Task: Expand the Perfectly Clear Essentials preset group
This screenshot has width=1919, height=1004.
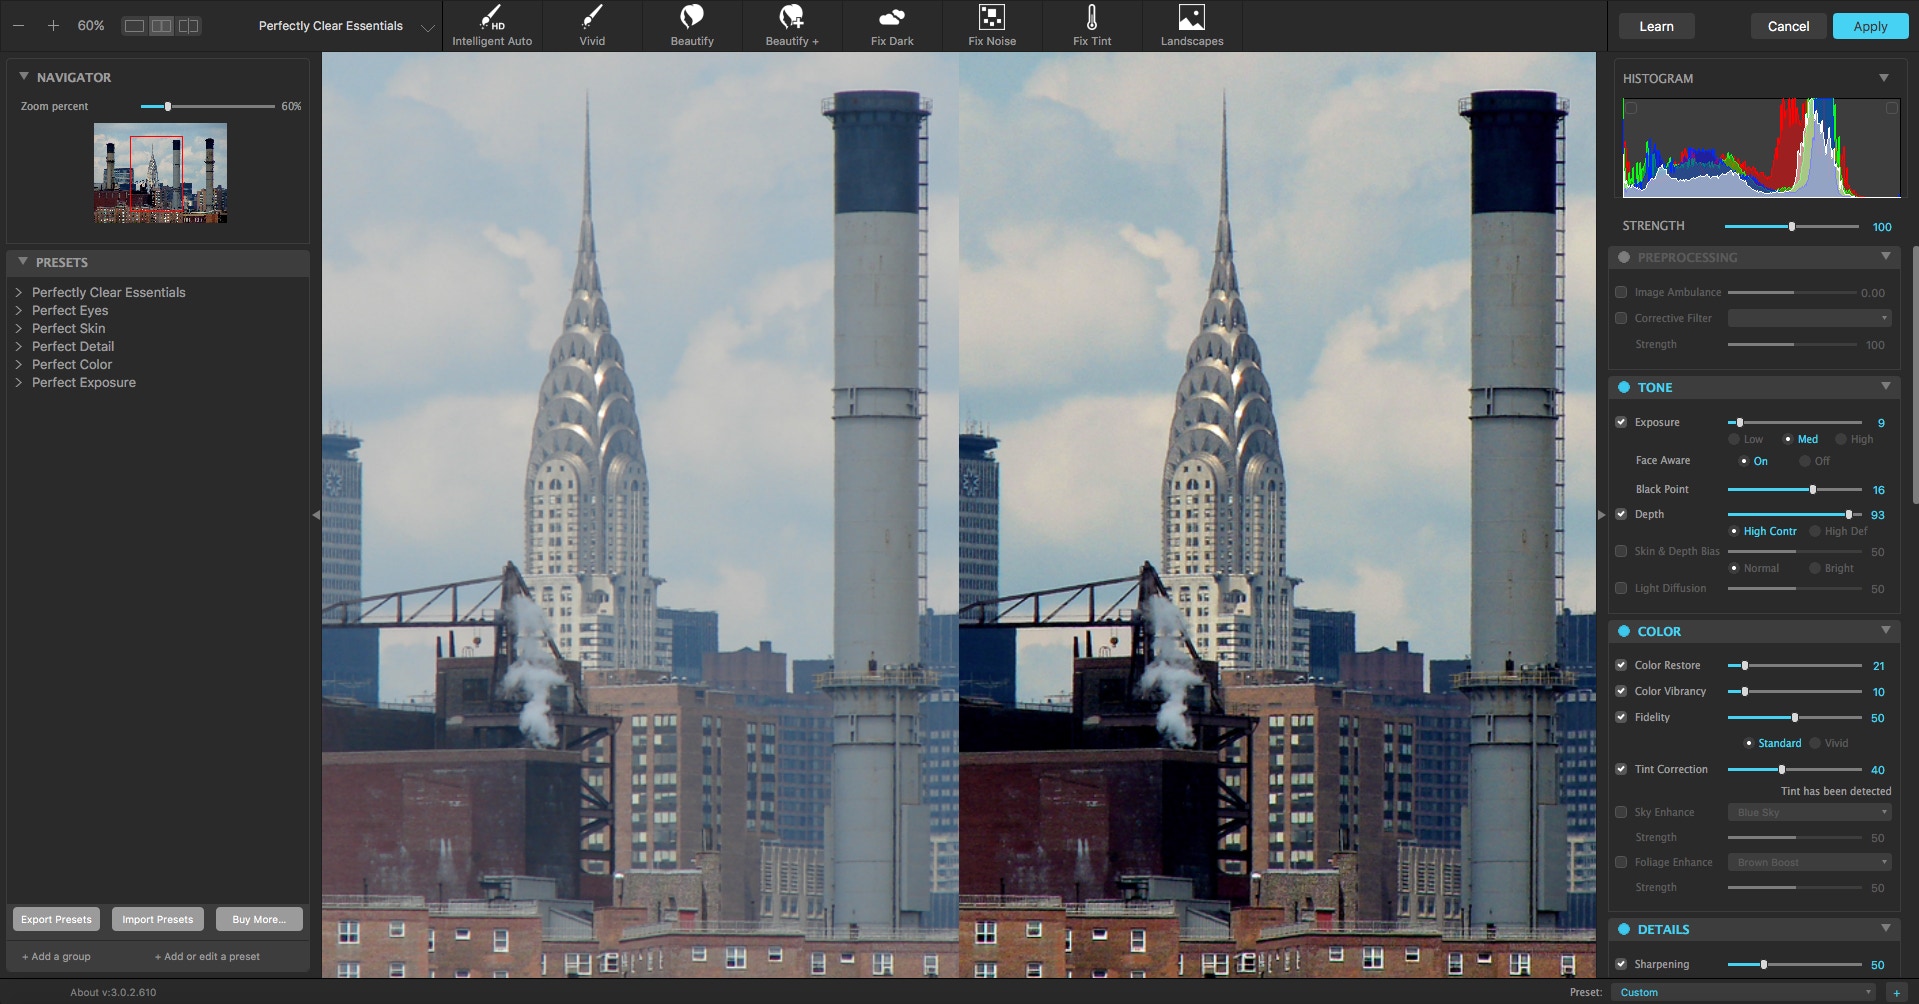Action: pos(19,292)
